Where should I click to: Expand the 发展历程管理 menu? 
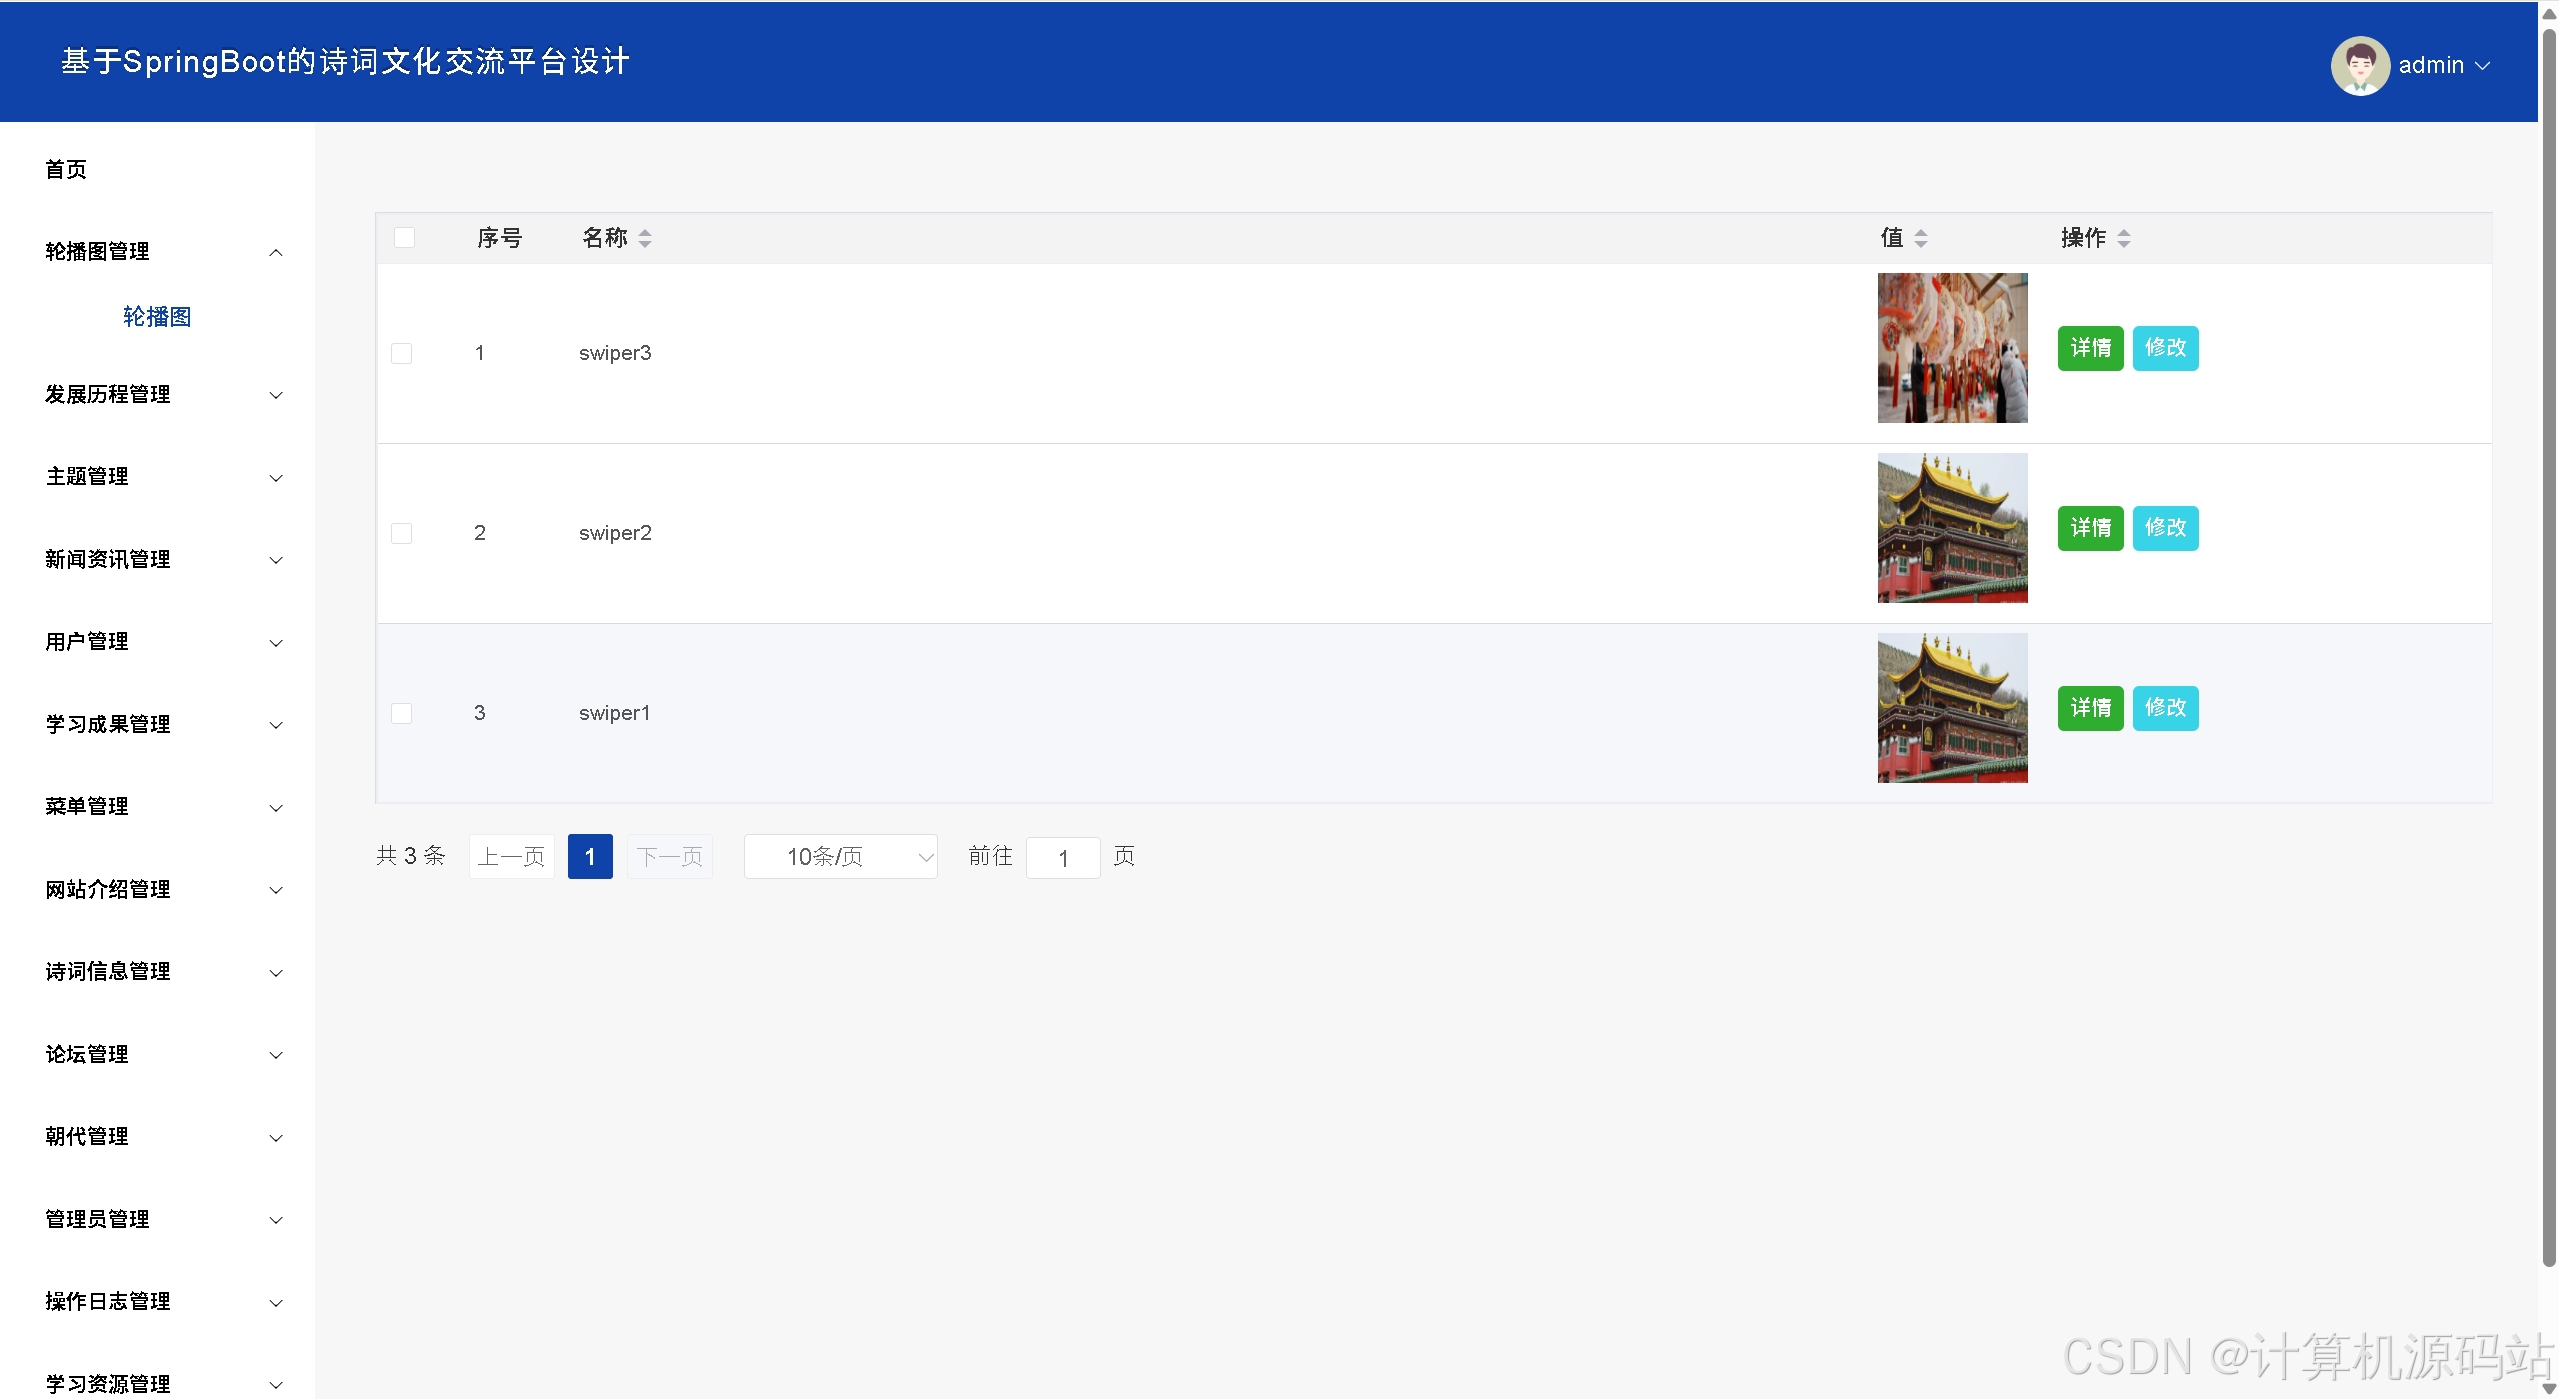point(157,395)
